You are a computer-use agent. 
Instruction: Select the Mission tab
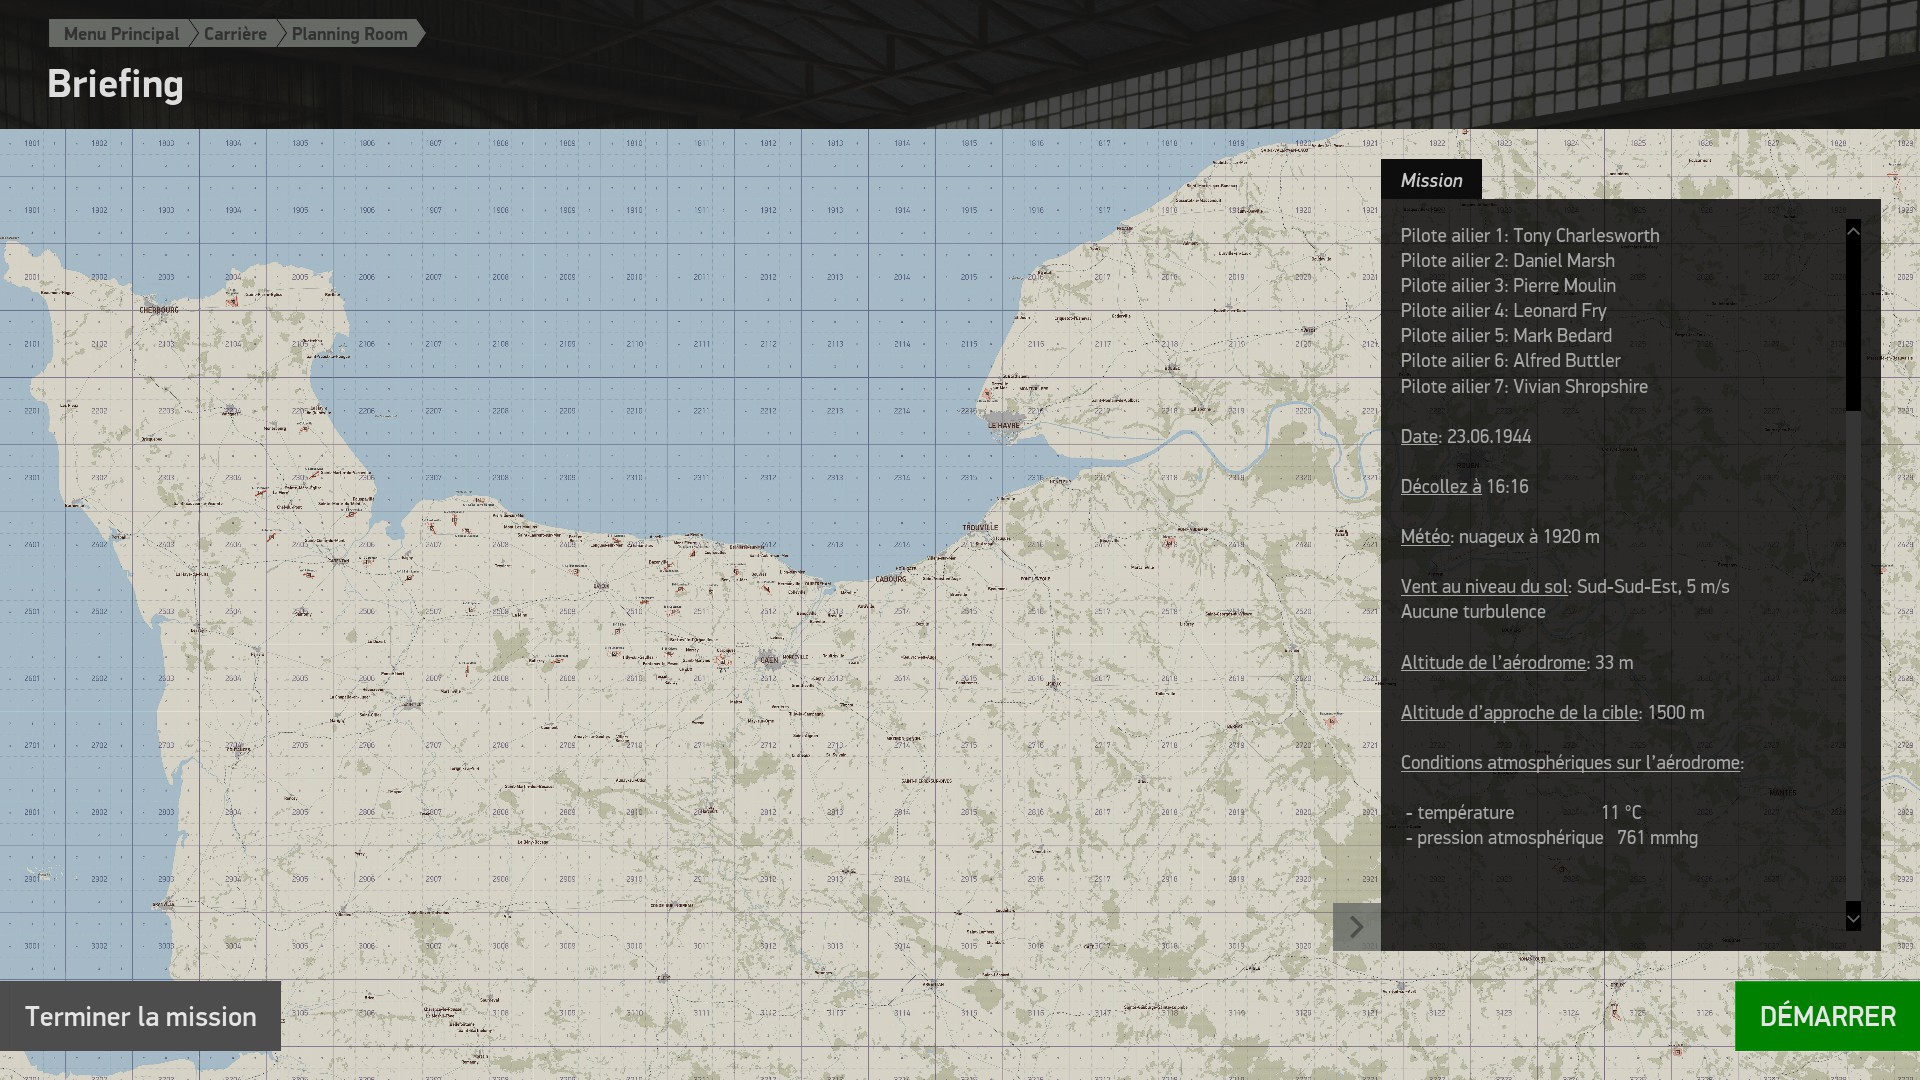pos(1431,180)
